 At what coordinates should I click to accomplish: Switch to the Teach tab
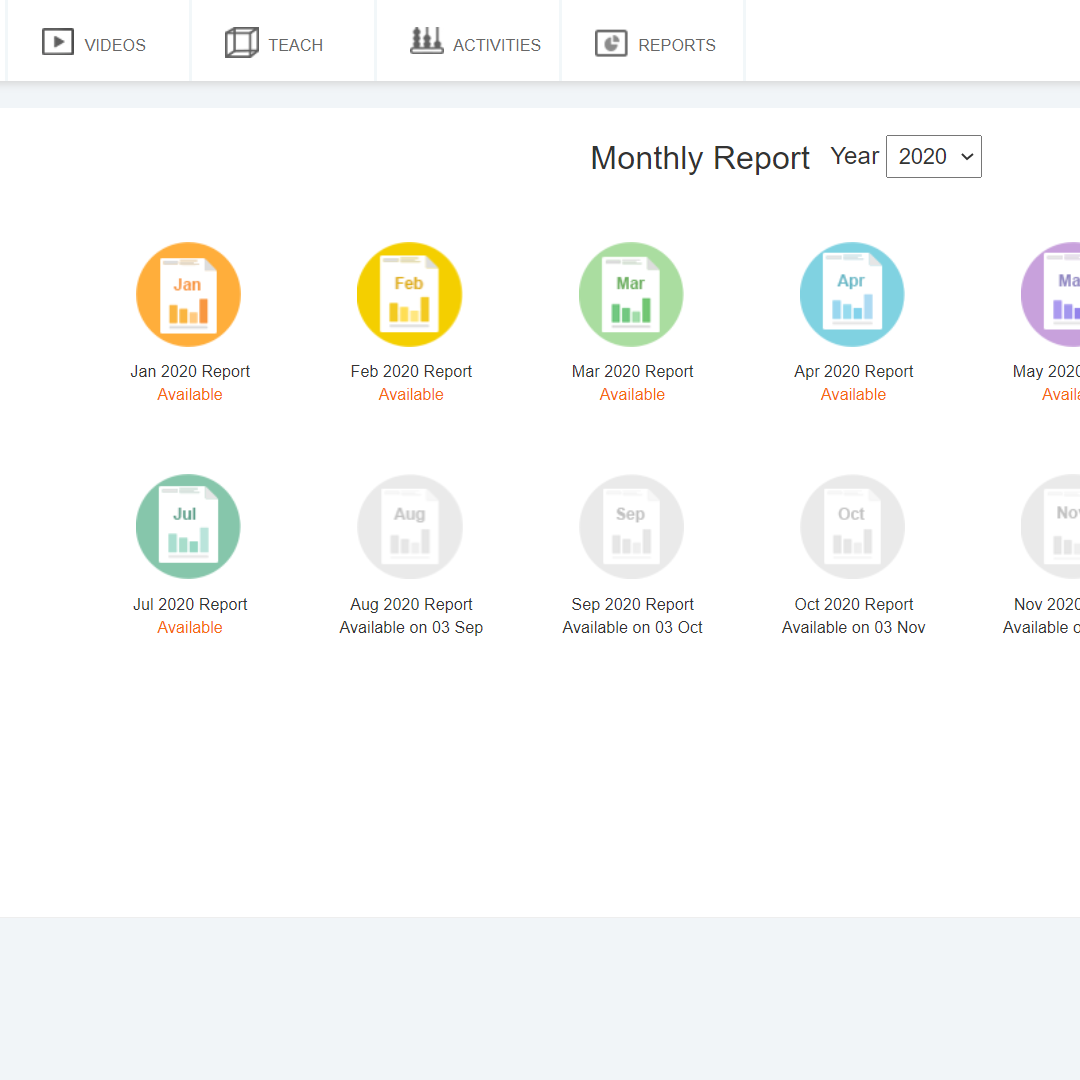[x=275, y=44]
